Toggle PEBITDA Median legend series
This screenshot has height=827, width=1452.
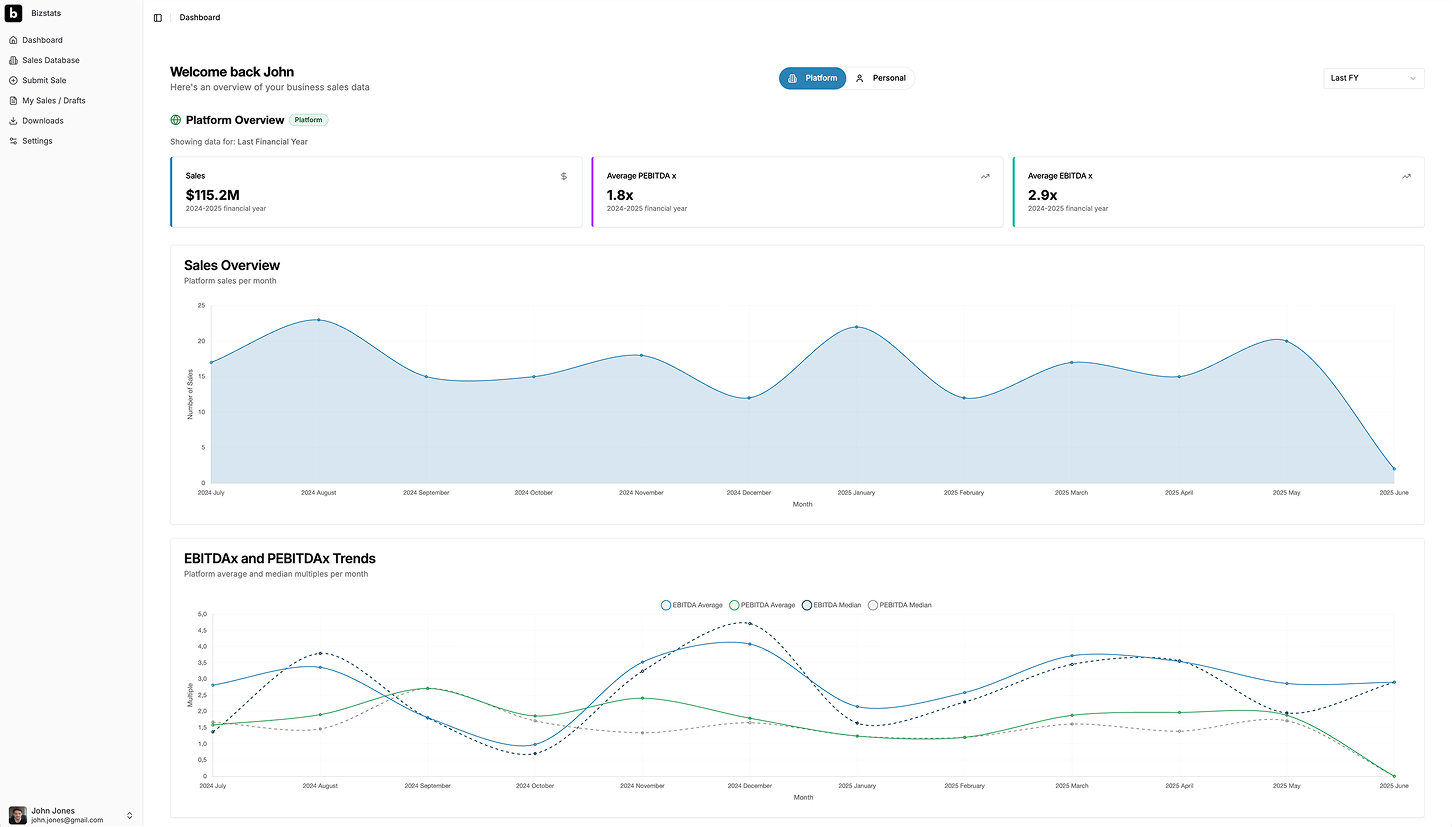point(900,605)
